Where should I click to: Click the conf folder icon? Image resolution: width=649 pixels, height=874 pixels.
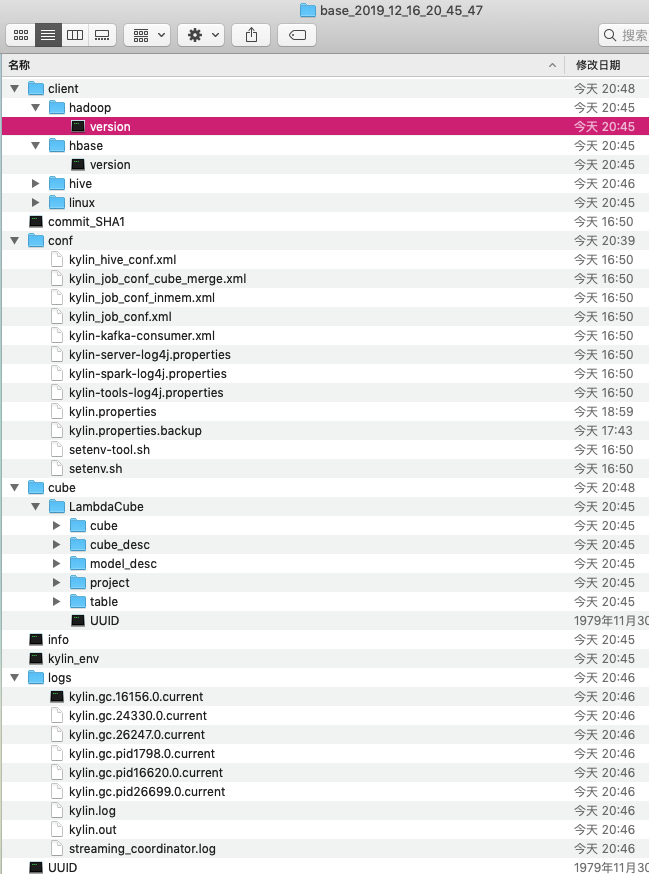[x=36, y=240]
